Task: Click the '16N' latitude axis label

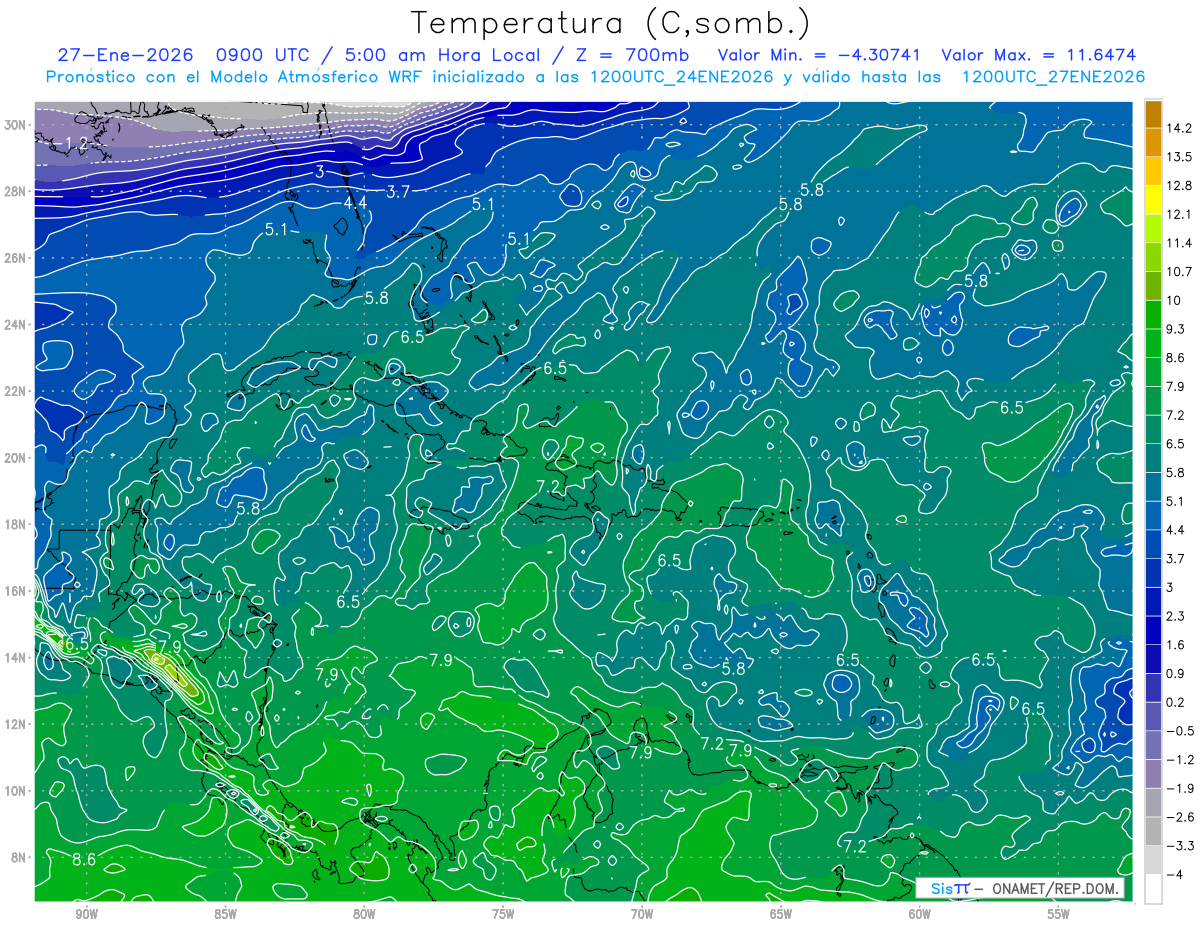Action: click(16, 591)
